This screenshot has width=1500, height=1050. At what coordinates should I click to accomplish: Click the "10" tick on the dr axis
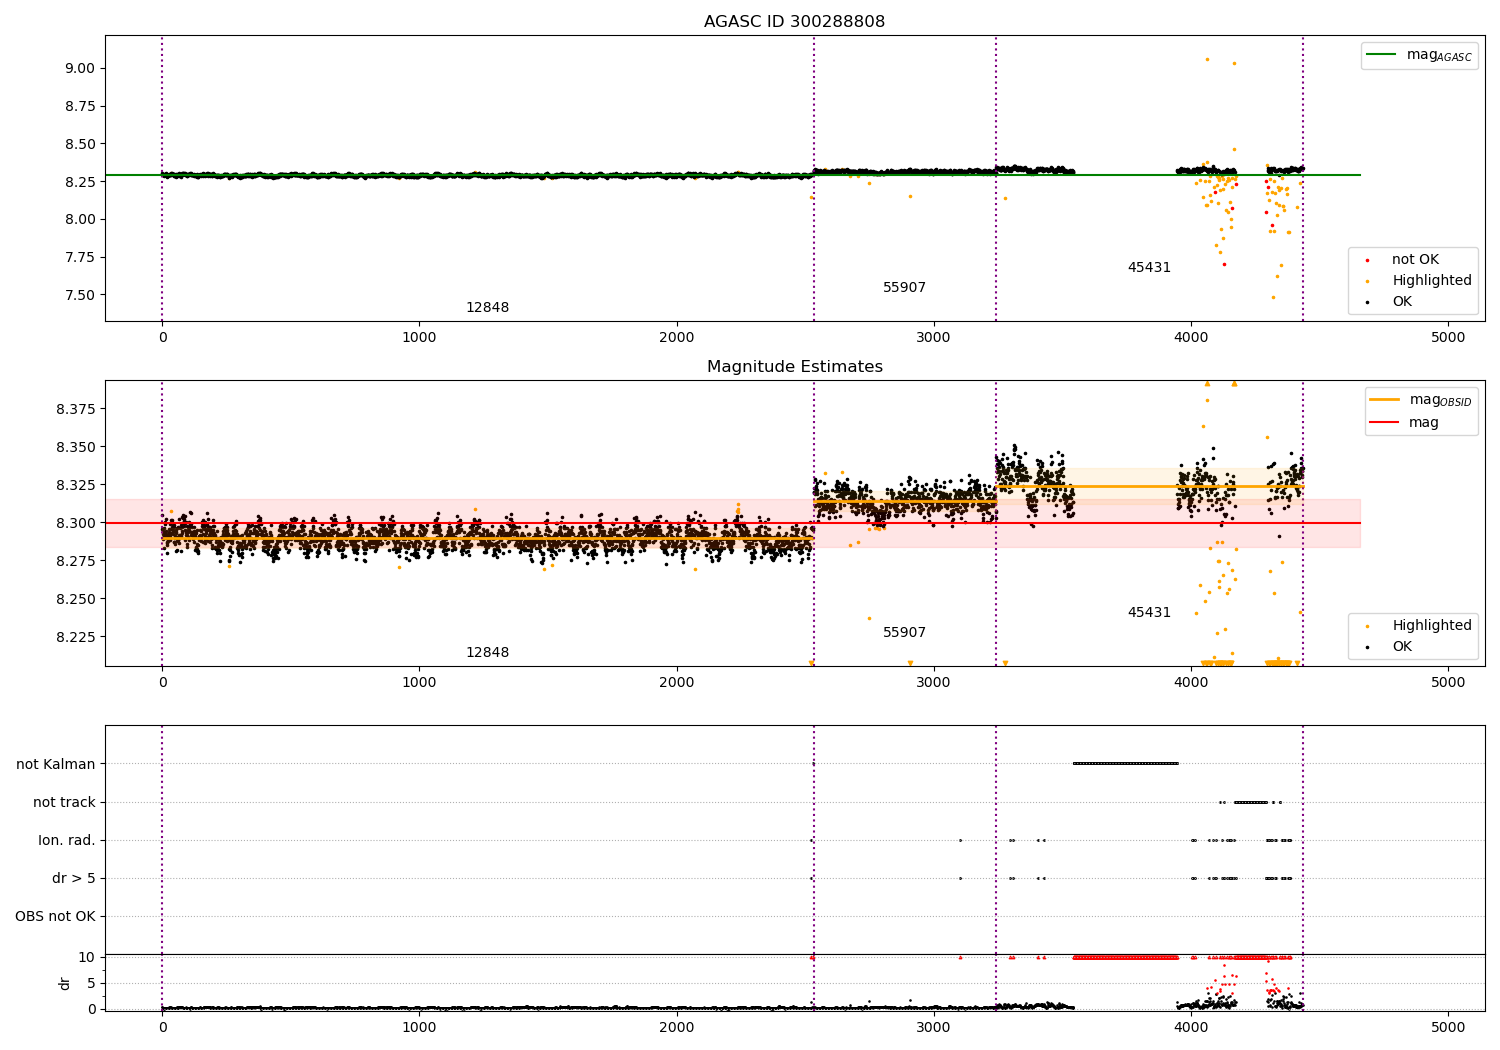(x=87, y=957)
